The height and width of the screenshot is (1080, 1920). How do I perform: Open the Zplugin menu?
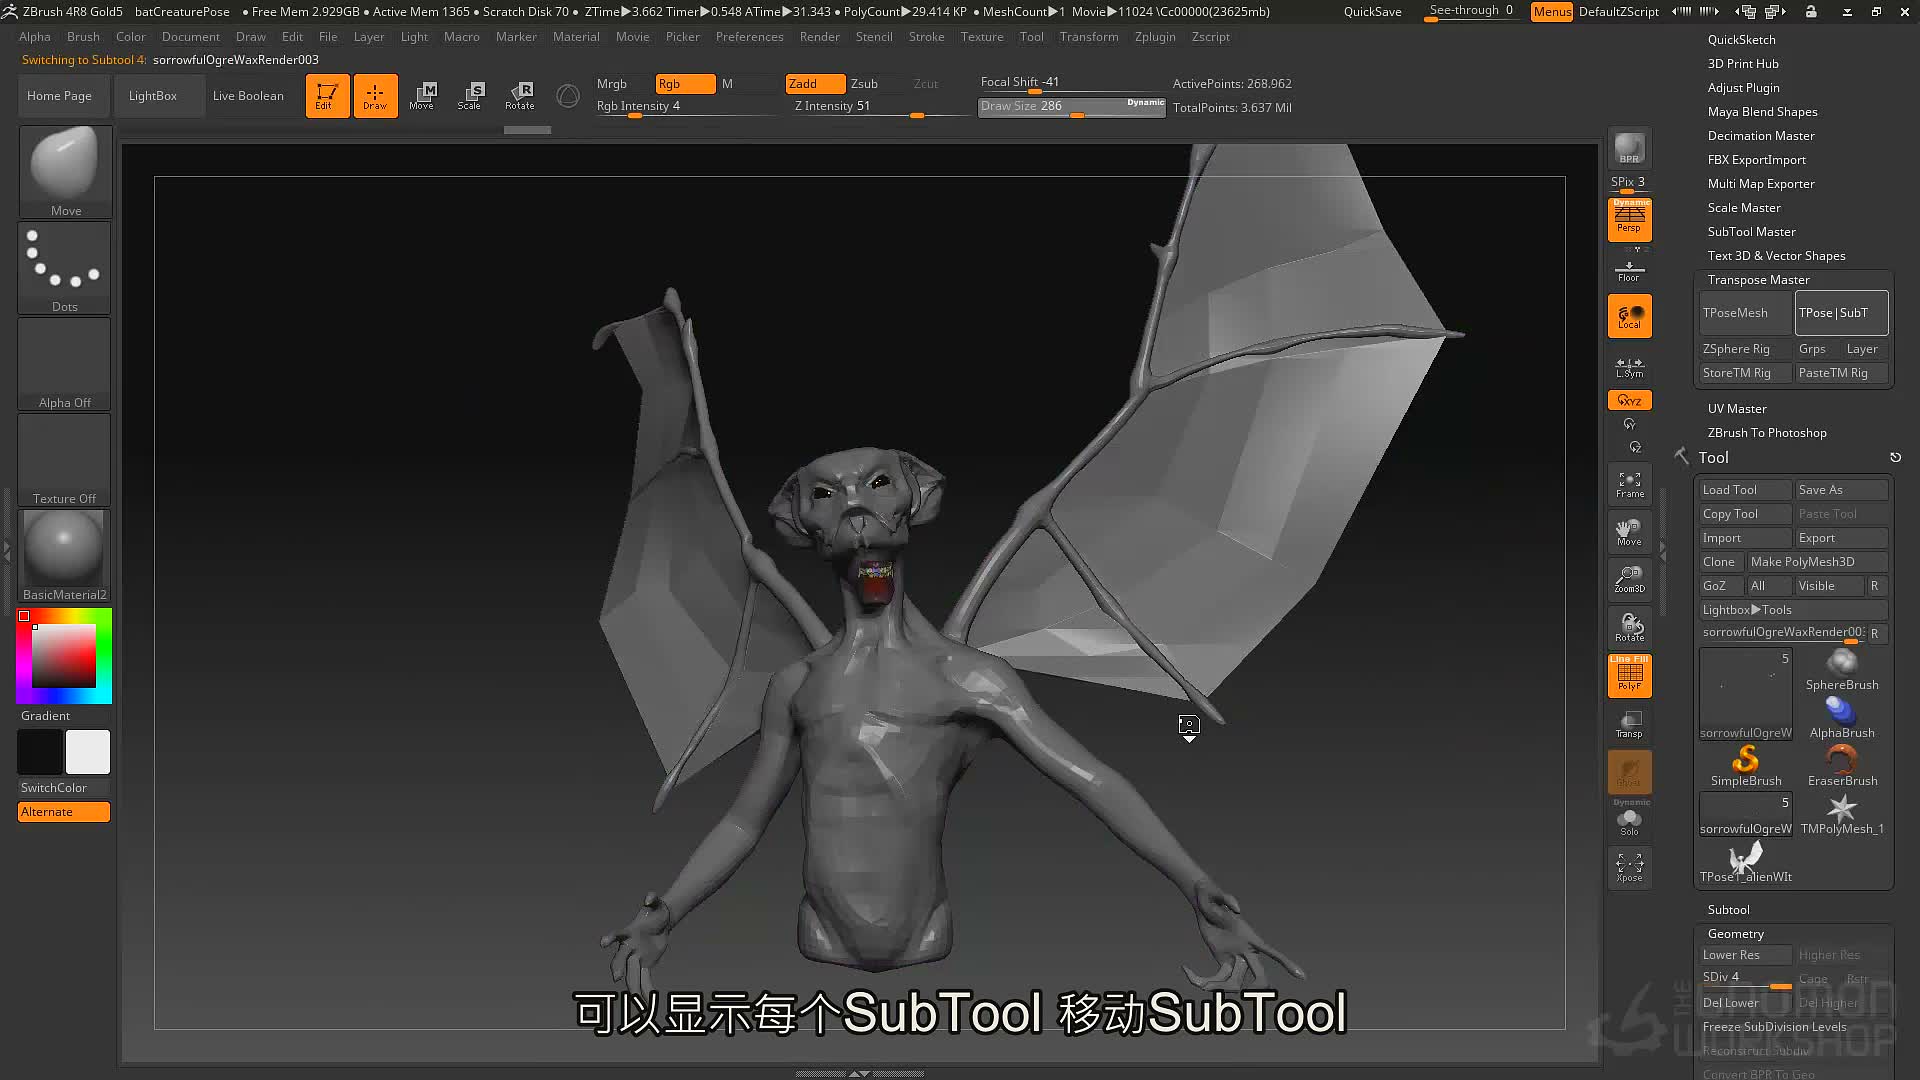tap(1155, 37)
